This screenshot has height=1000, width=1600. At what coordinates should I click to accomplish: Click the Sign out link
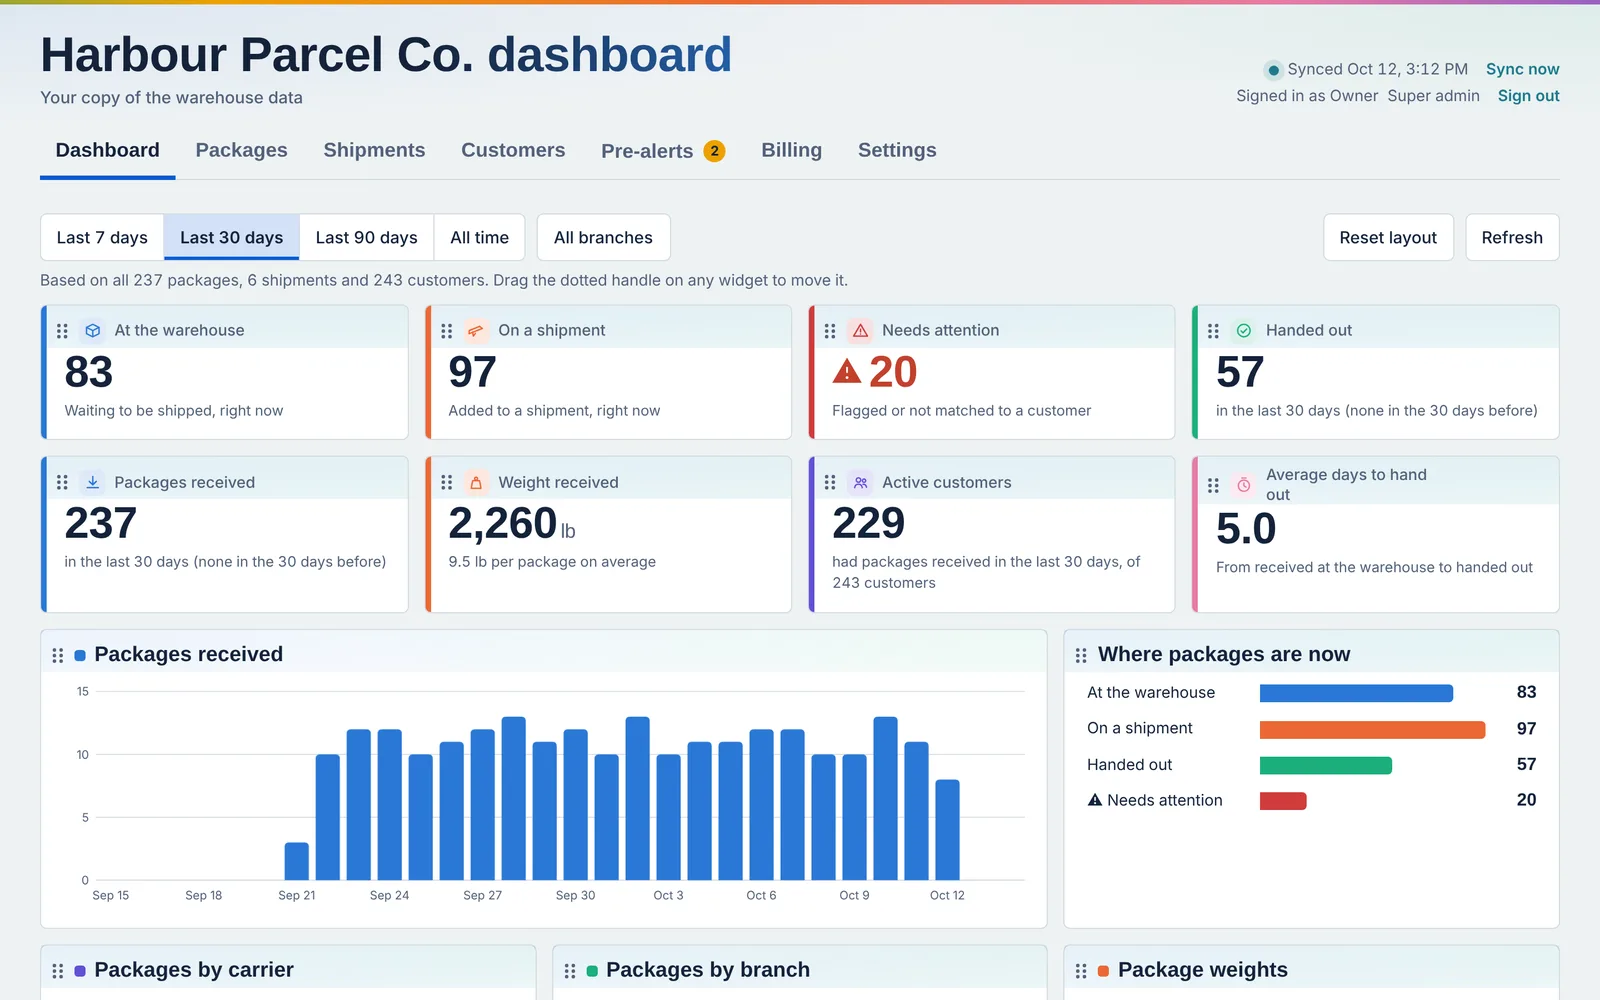[x=1529, y=96]
